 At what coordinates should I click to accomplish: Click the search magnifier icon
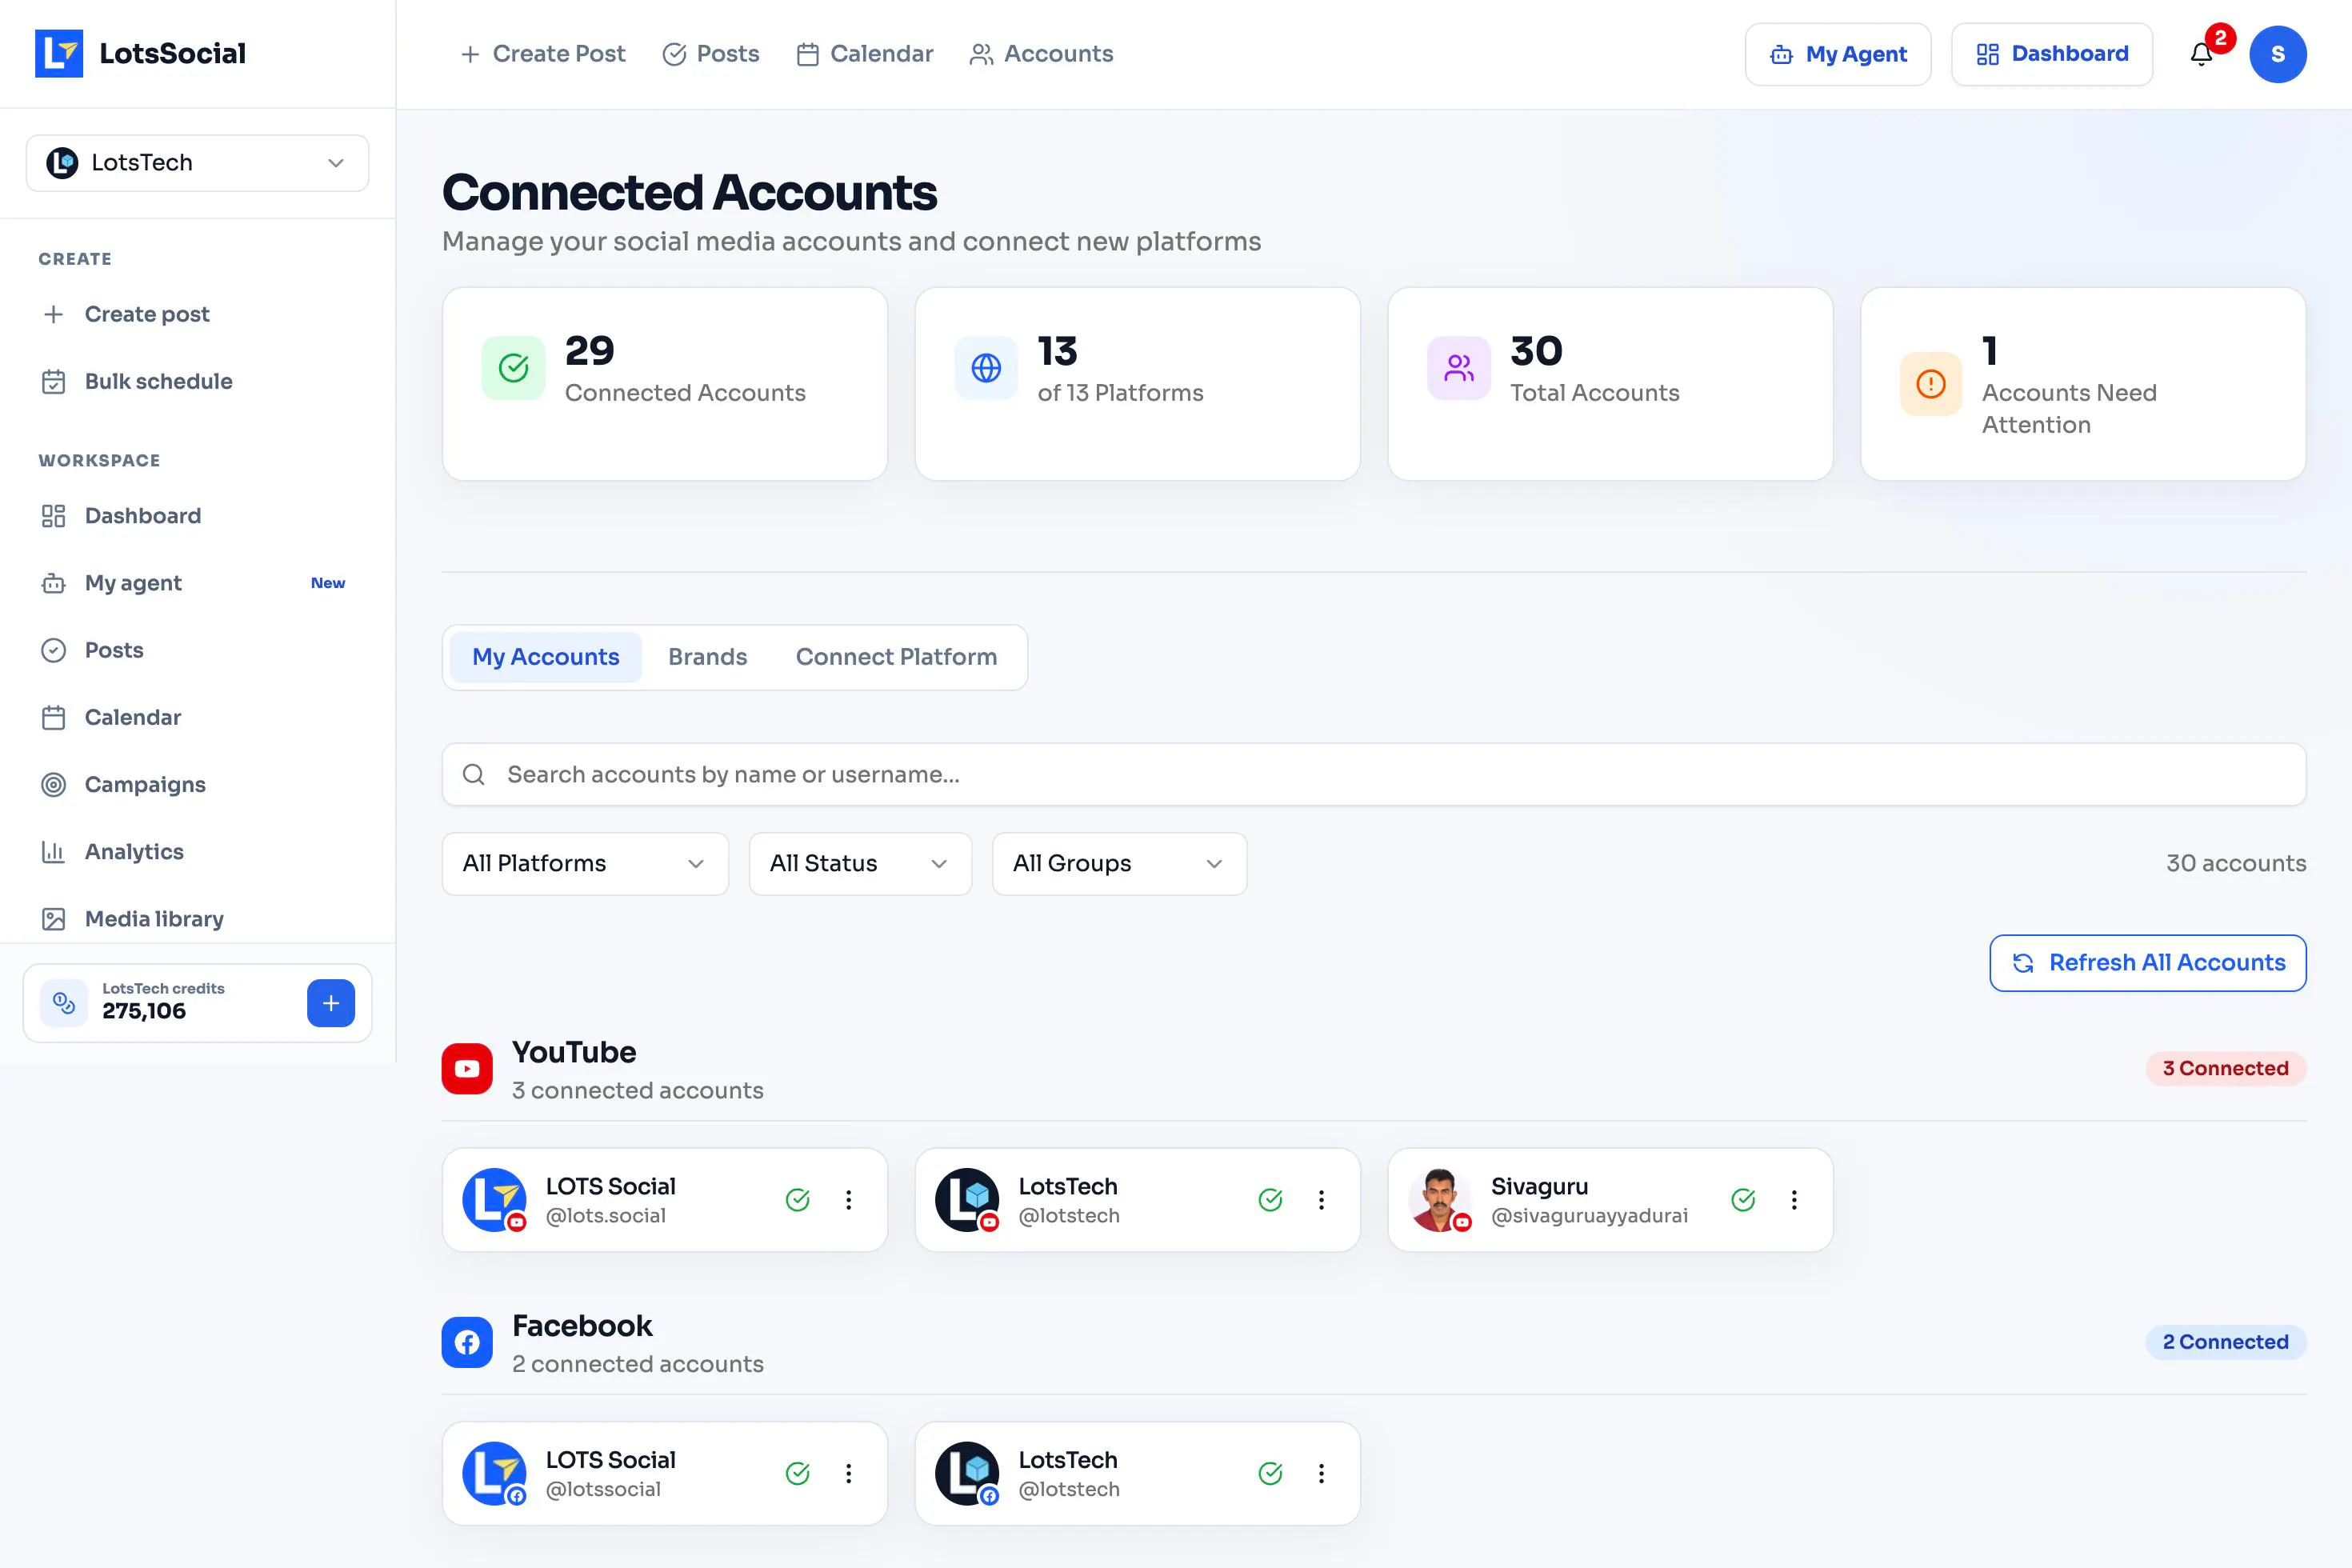pyautogui.click(x=474, y=774)
